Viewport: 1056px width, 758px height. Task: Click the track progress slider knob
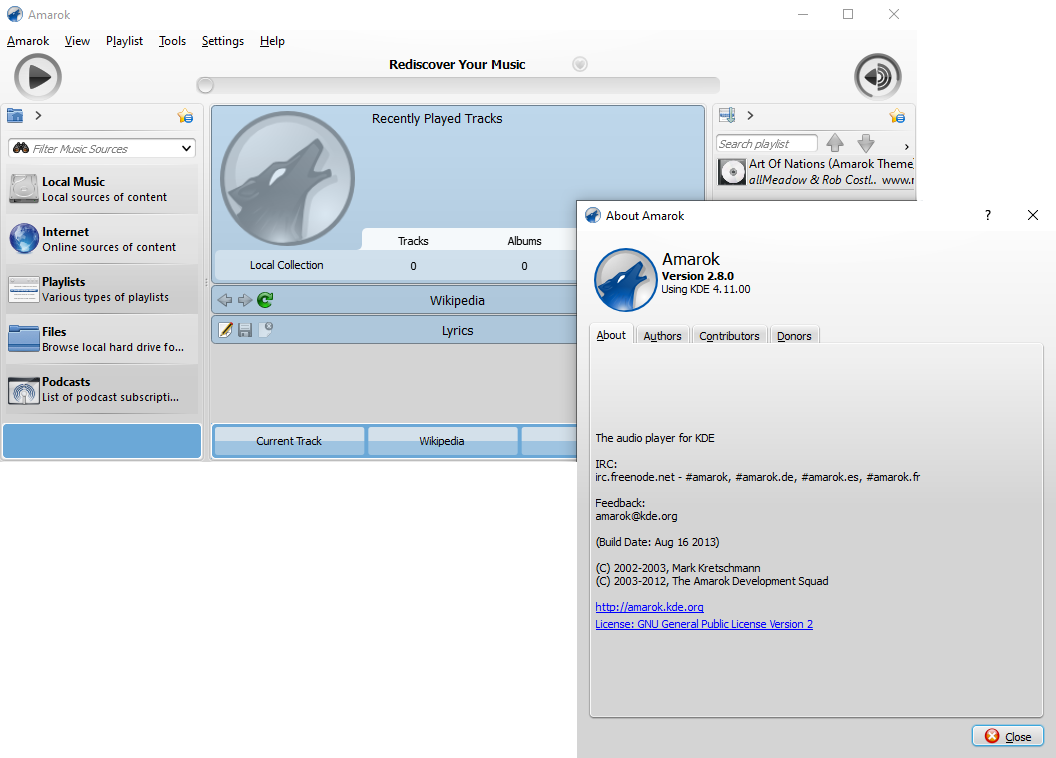(205, 85)
